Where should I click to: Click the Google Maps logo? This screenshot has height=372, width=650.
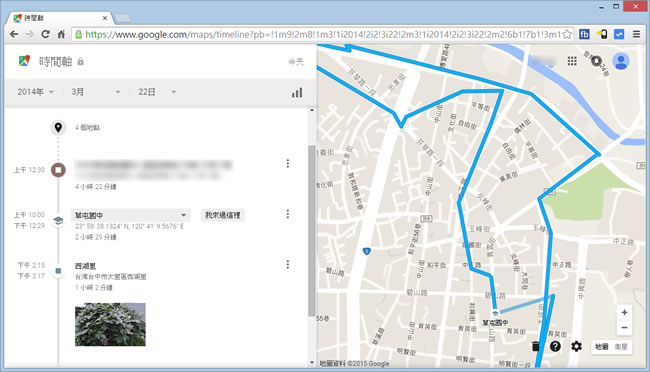24,61
